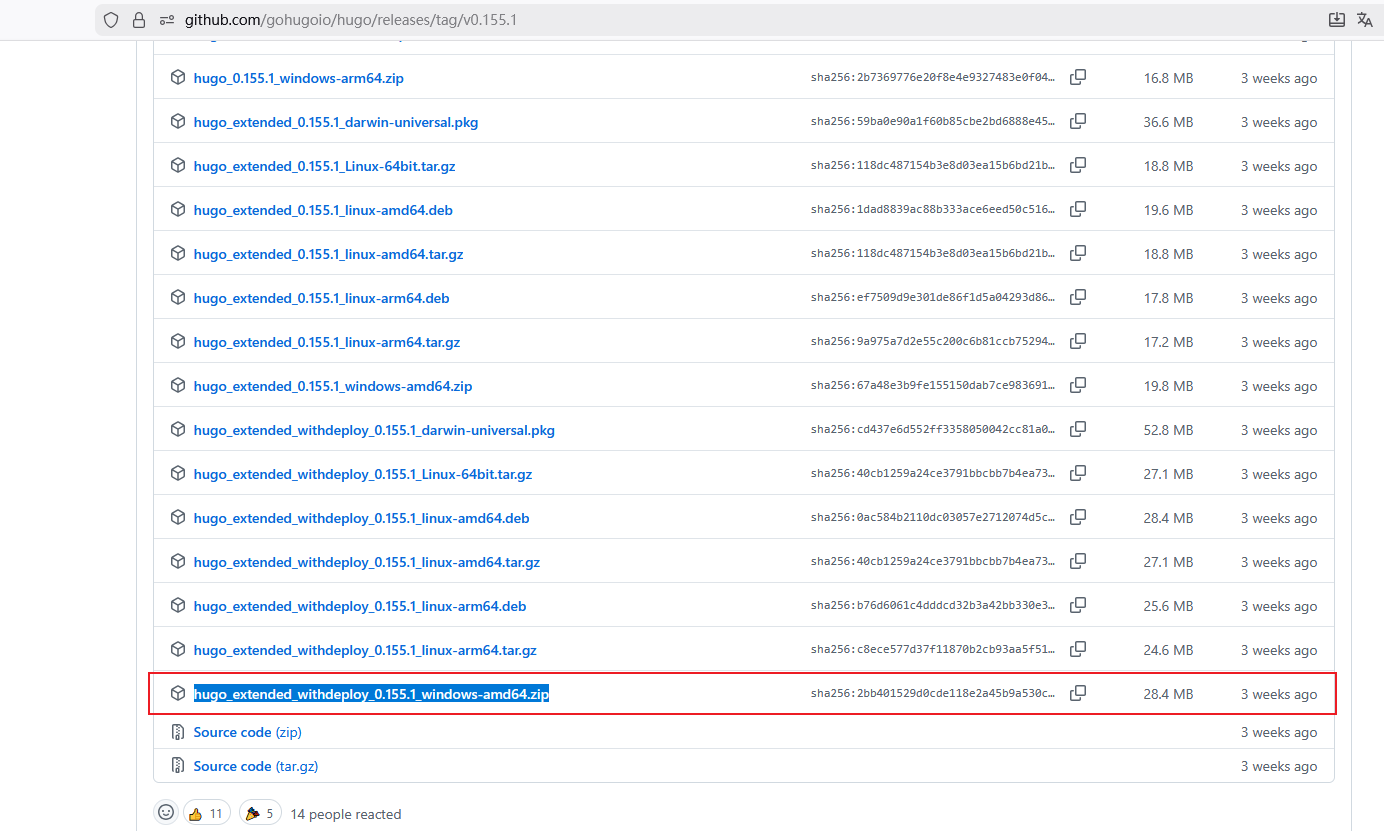Download hugo_extended_0.155.1_linux-amd64.deb
The image size is (1384, 831).
[323, 210]
